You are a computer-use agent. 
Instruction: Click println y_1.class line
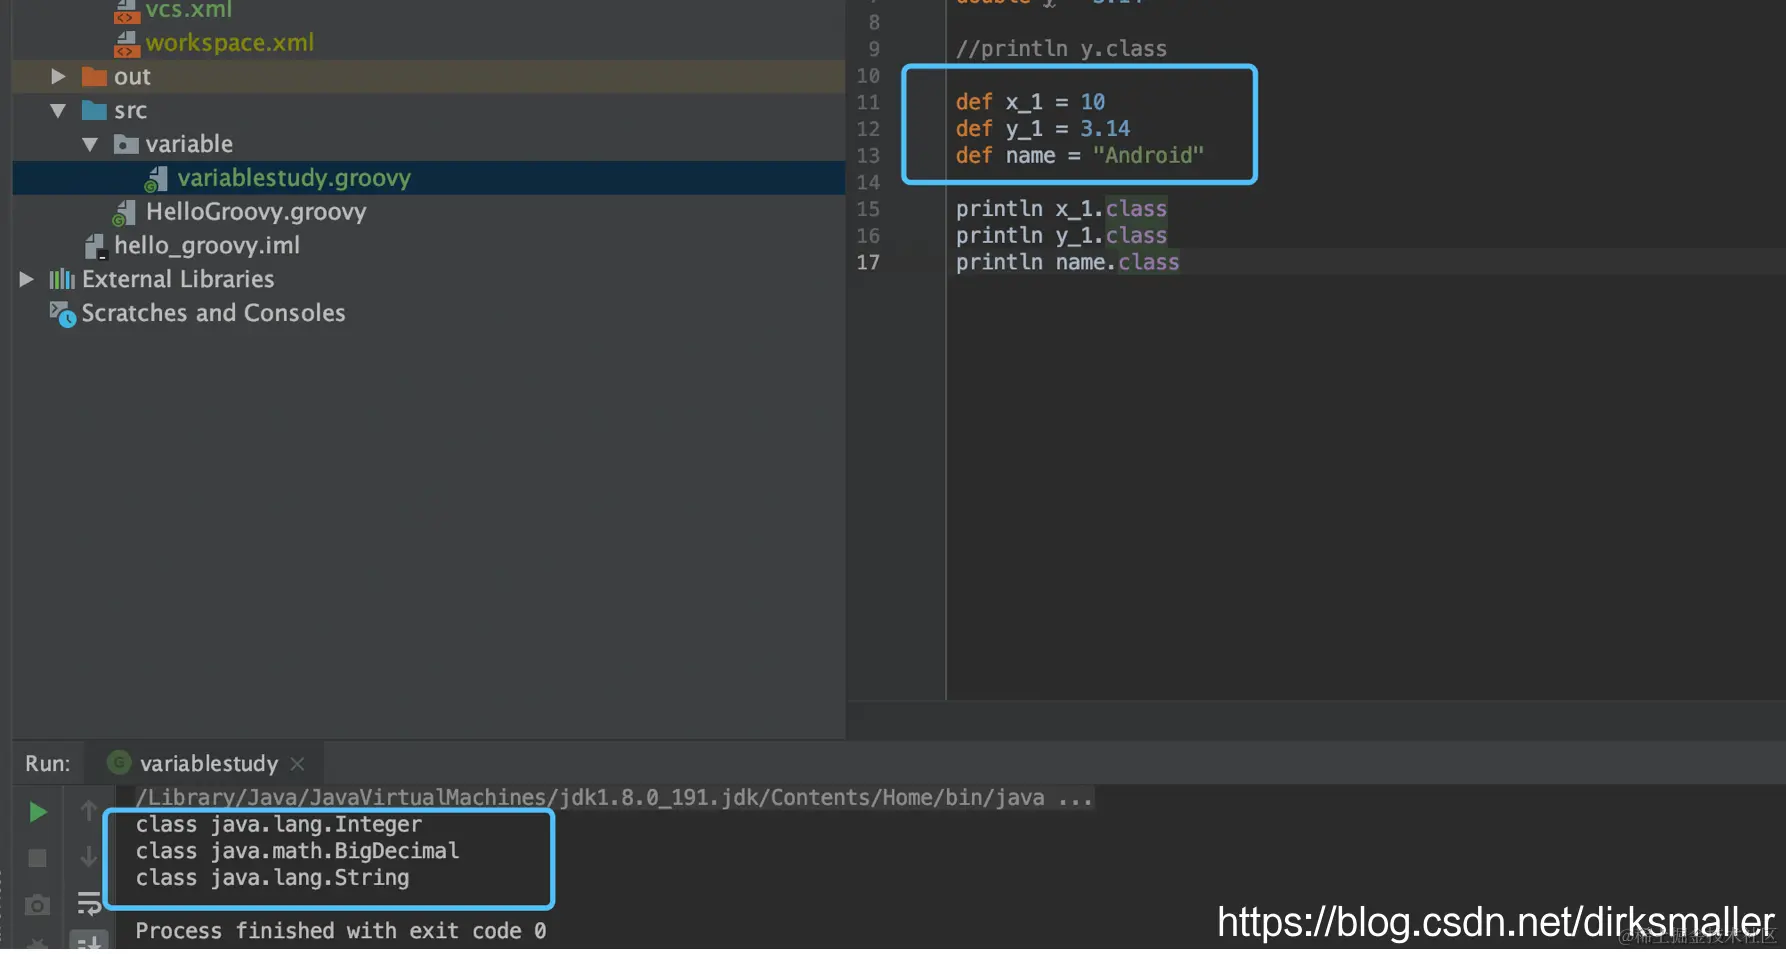tap(1061, 236)
